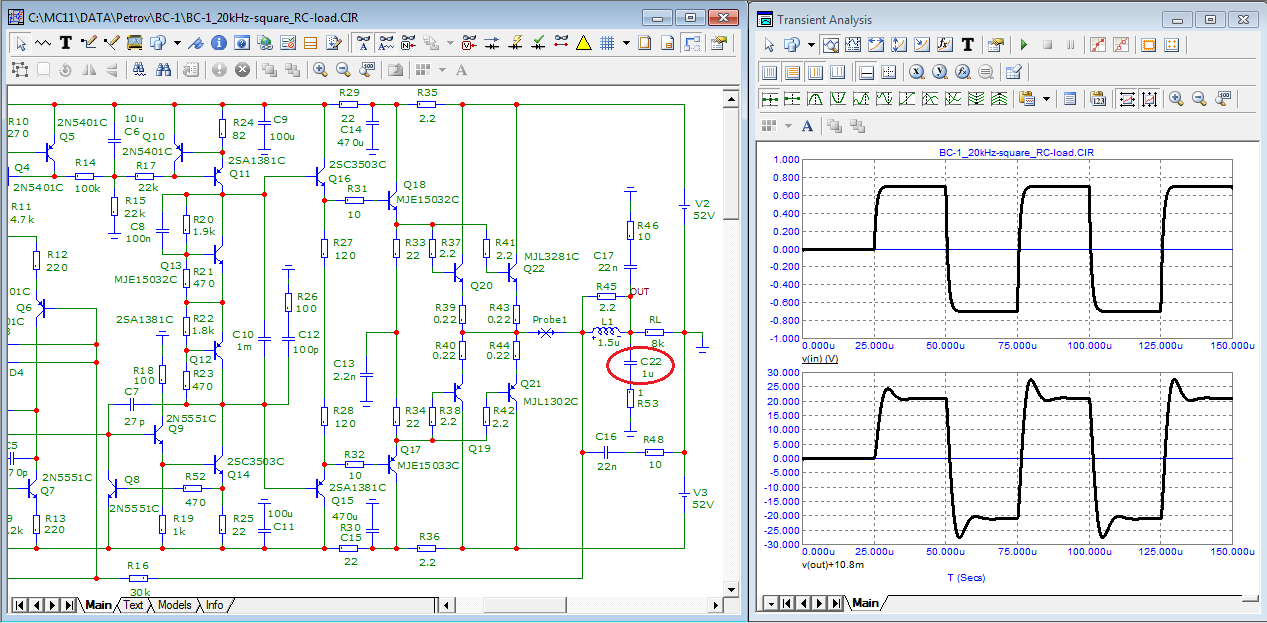
Task: Click the yellow triangle warning icon
Action: [584, 43]
